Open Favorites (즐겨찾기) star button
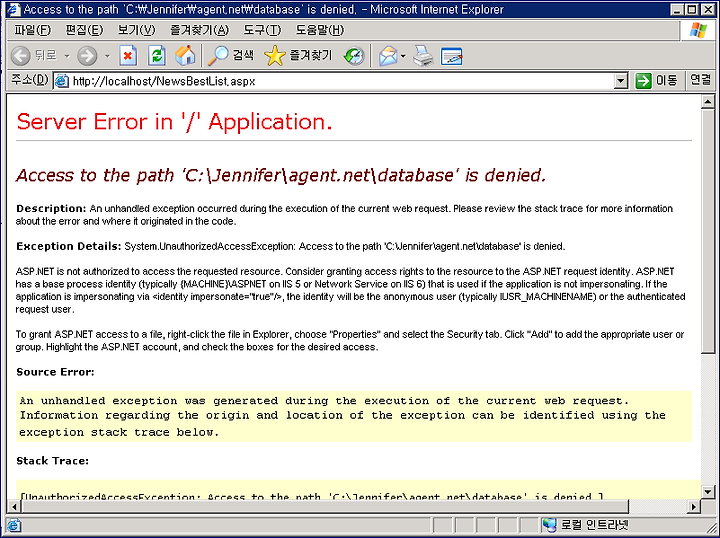720x538 pixels. pos(298,56)
